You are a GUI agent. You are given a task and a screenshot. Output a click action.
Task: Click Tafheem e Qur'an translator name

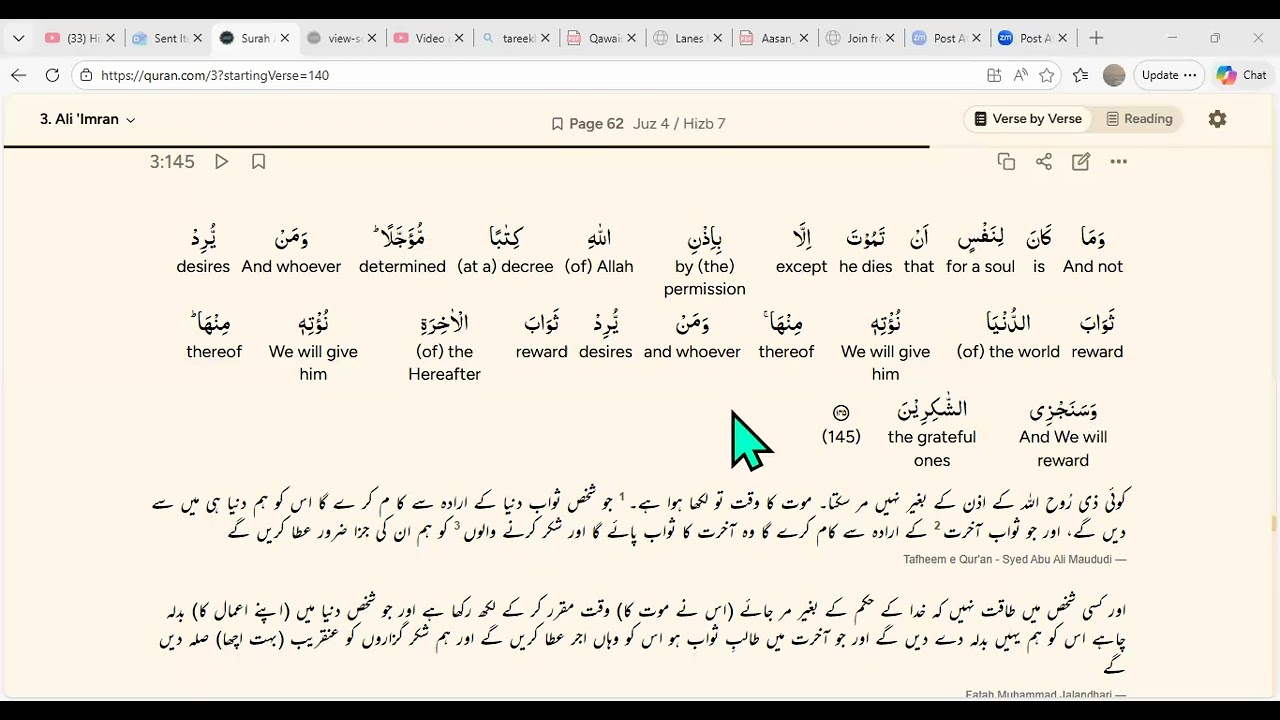coord(1014,559)
